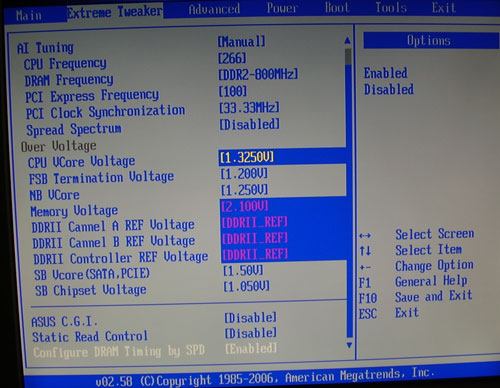The image size is (500, 388).
Task: Click the Spread Spectrum label
Action: (74, 130)
